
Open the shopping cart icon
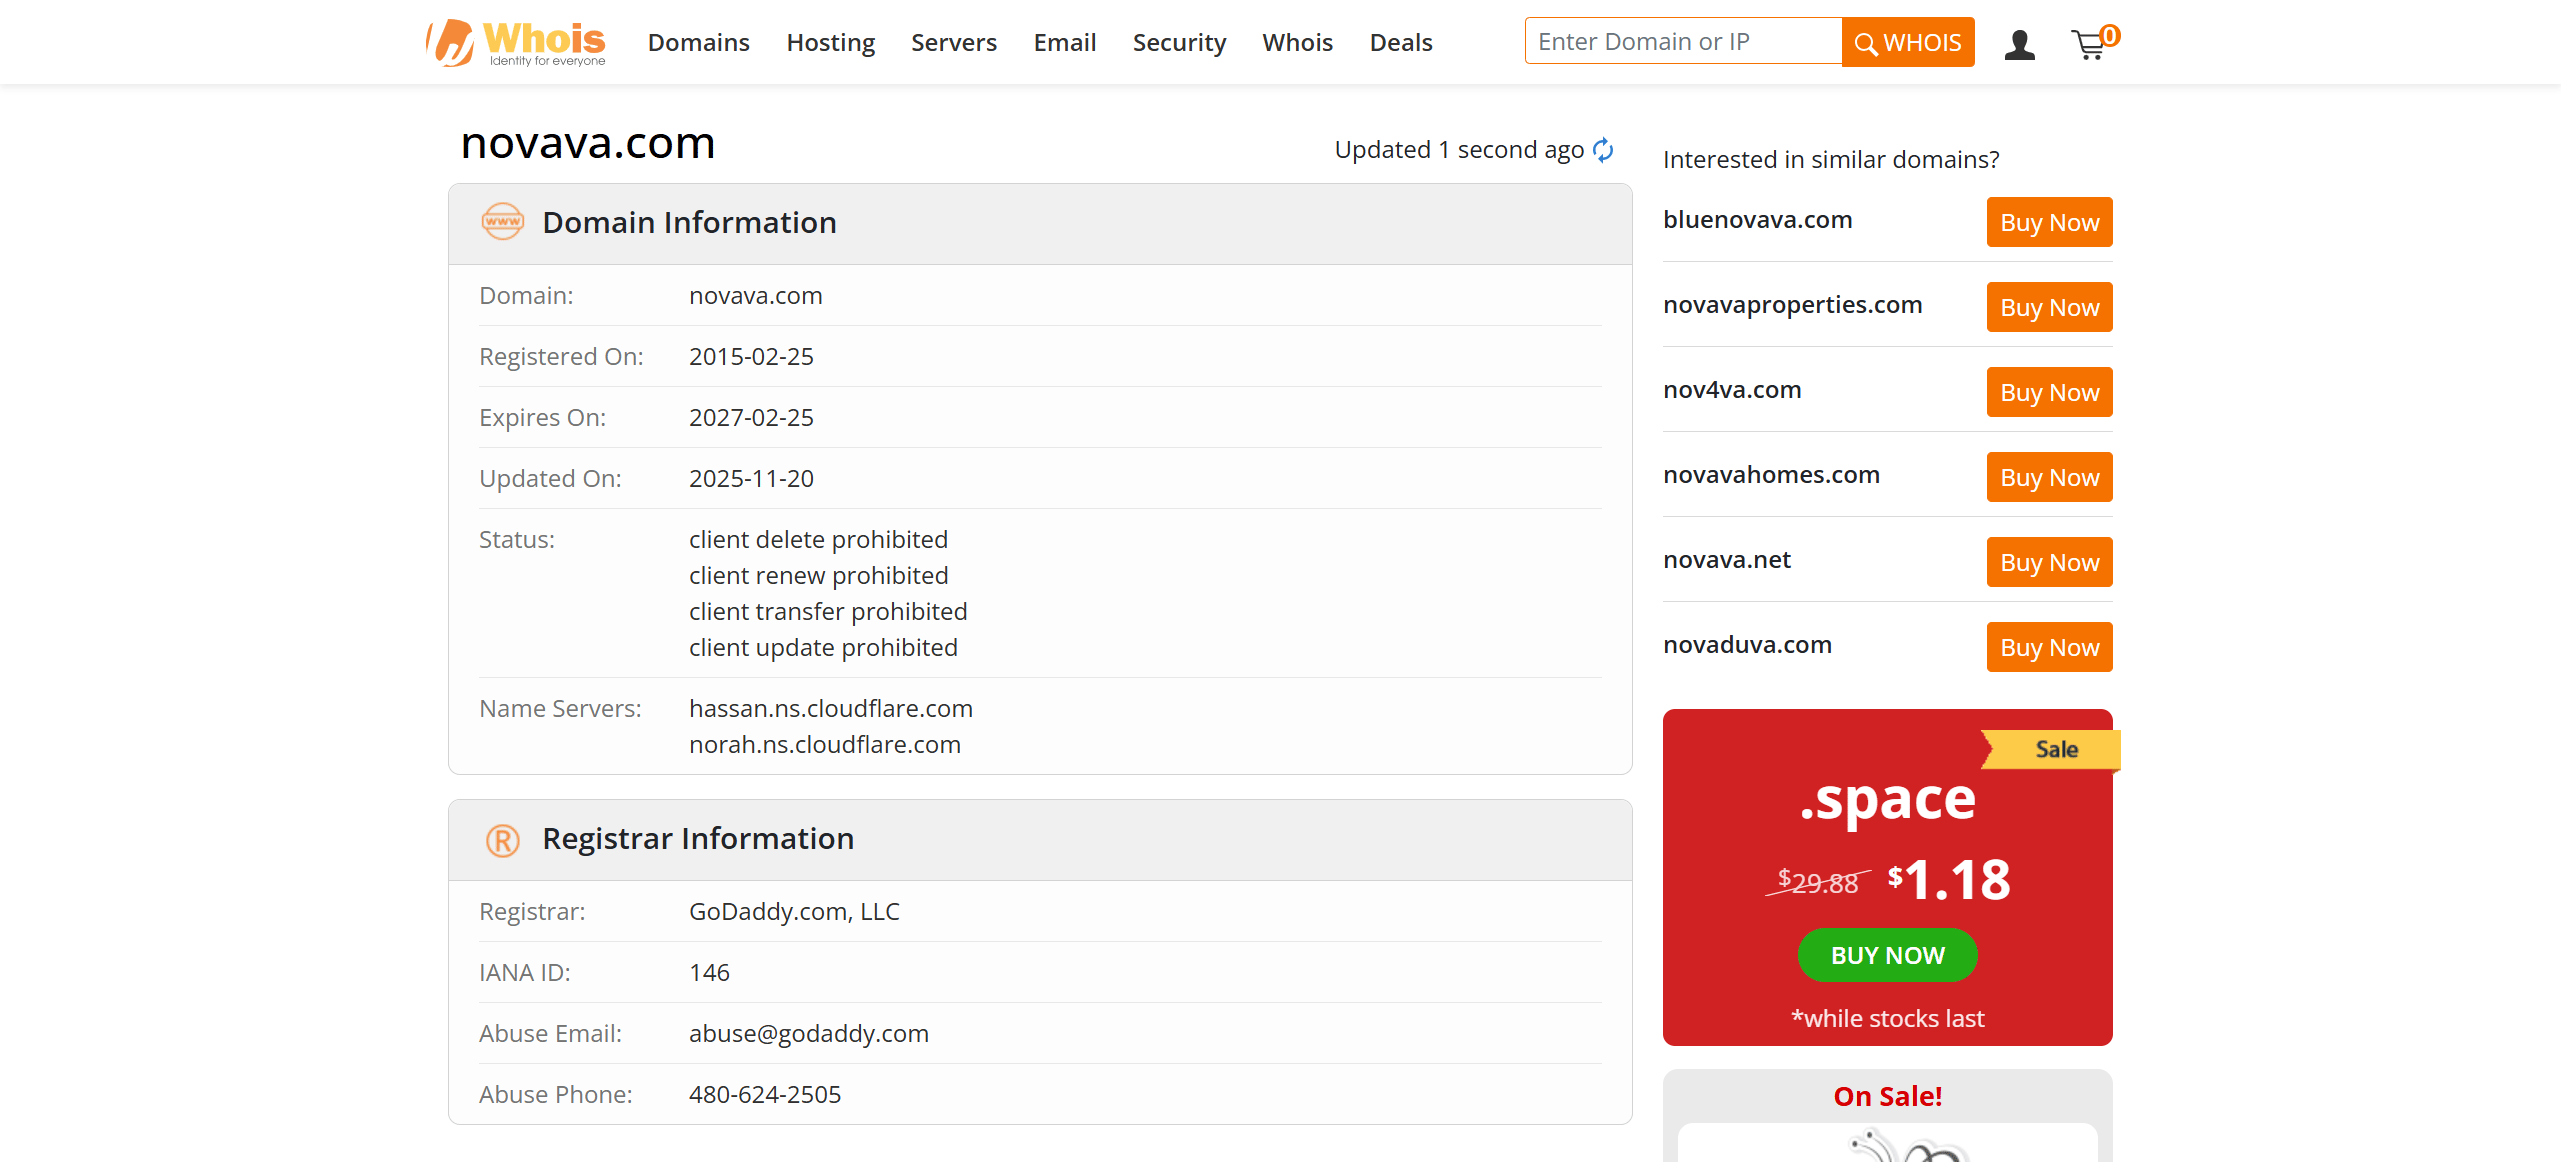tap(2094, 42)
